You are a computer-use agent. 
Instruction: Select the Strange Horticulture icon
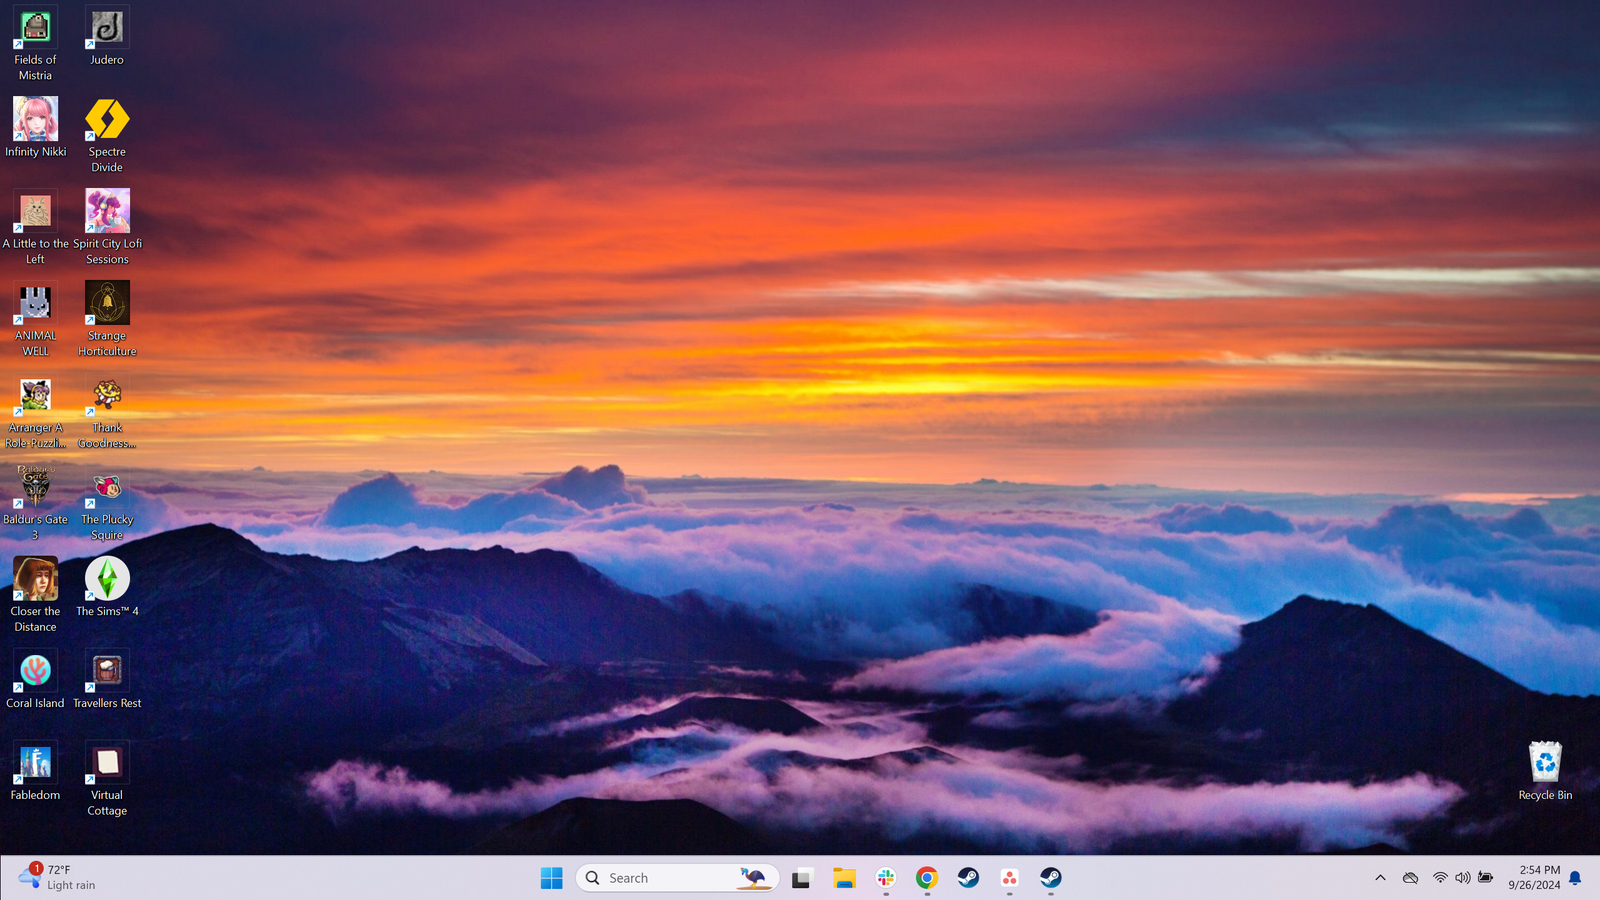(x=107, y=304)
